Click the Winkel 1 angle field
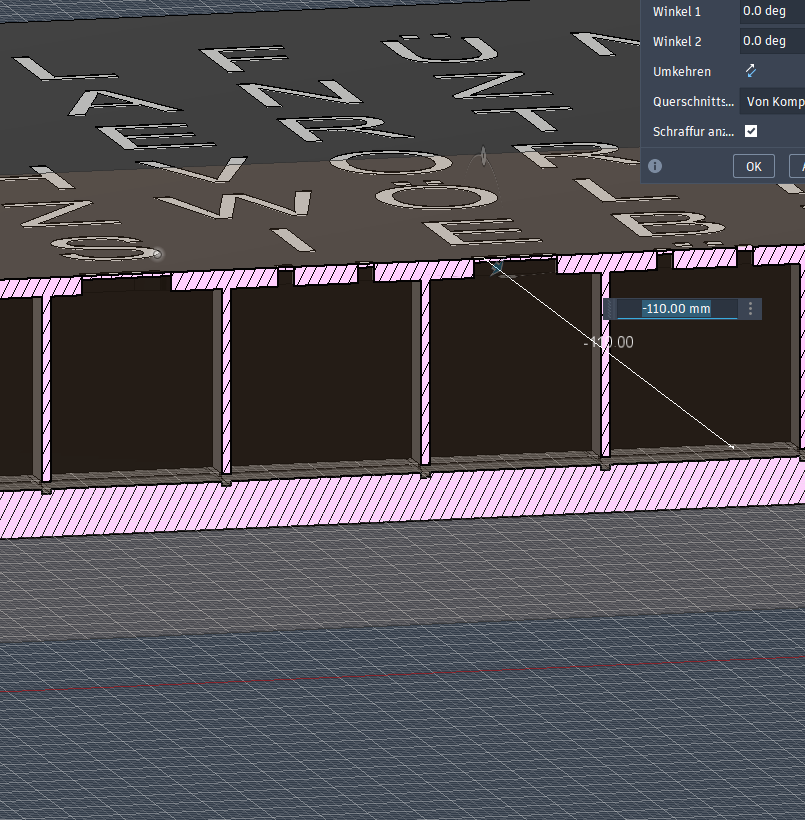Screen dimensions: 805x820 [771, 11]
